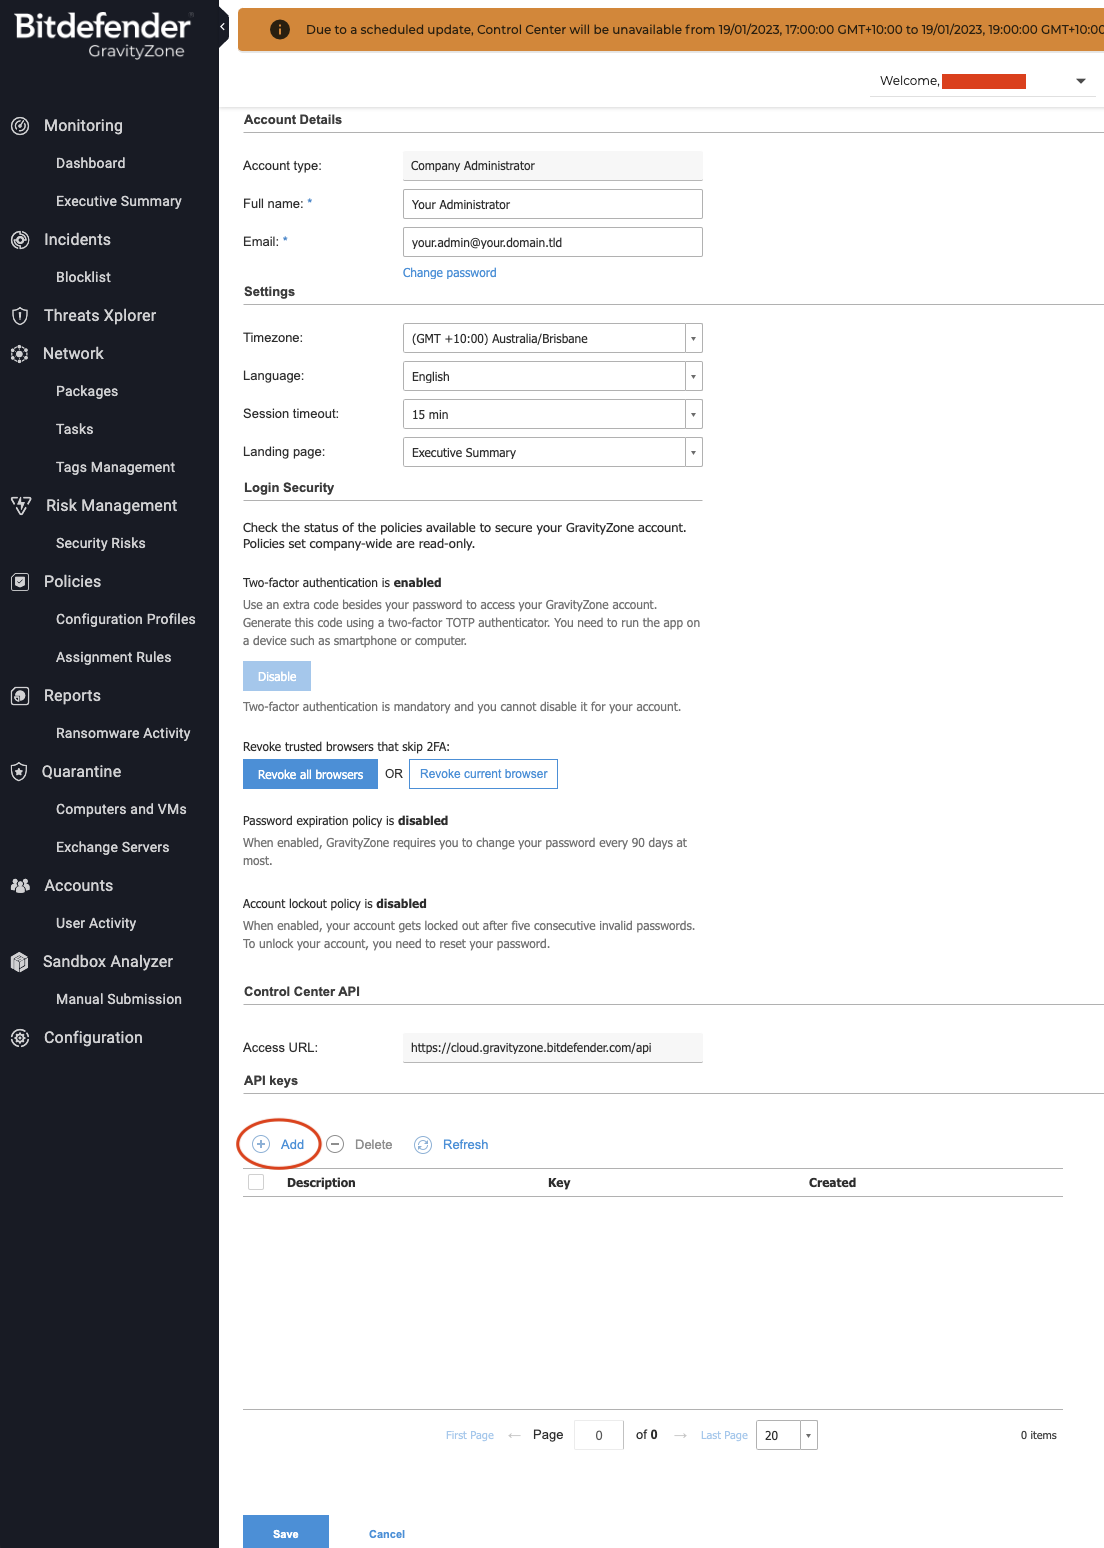Click inside the Email input field
Screen dimensions: 1104x1548
pyautogui.click(x=552, y=241)
